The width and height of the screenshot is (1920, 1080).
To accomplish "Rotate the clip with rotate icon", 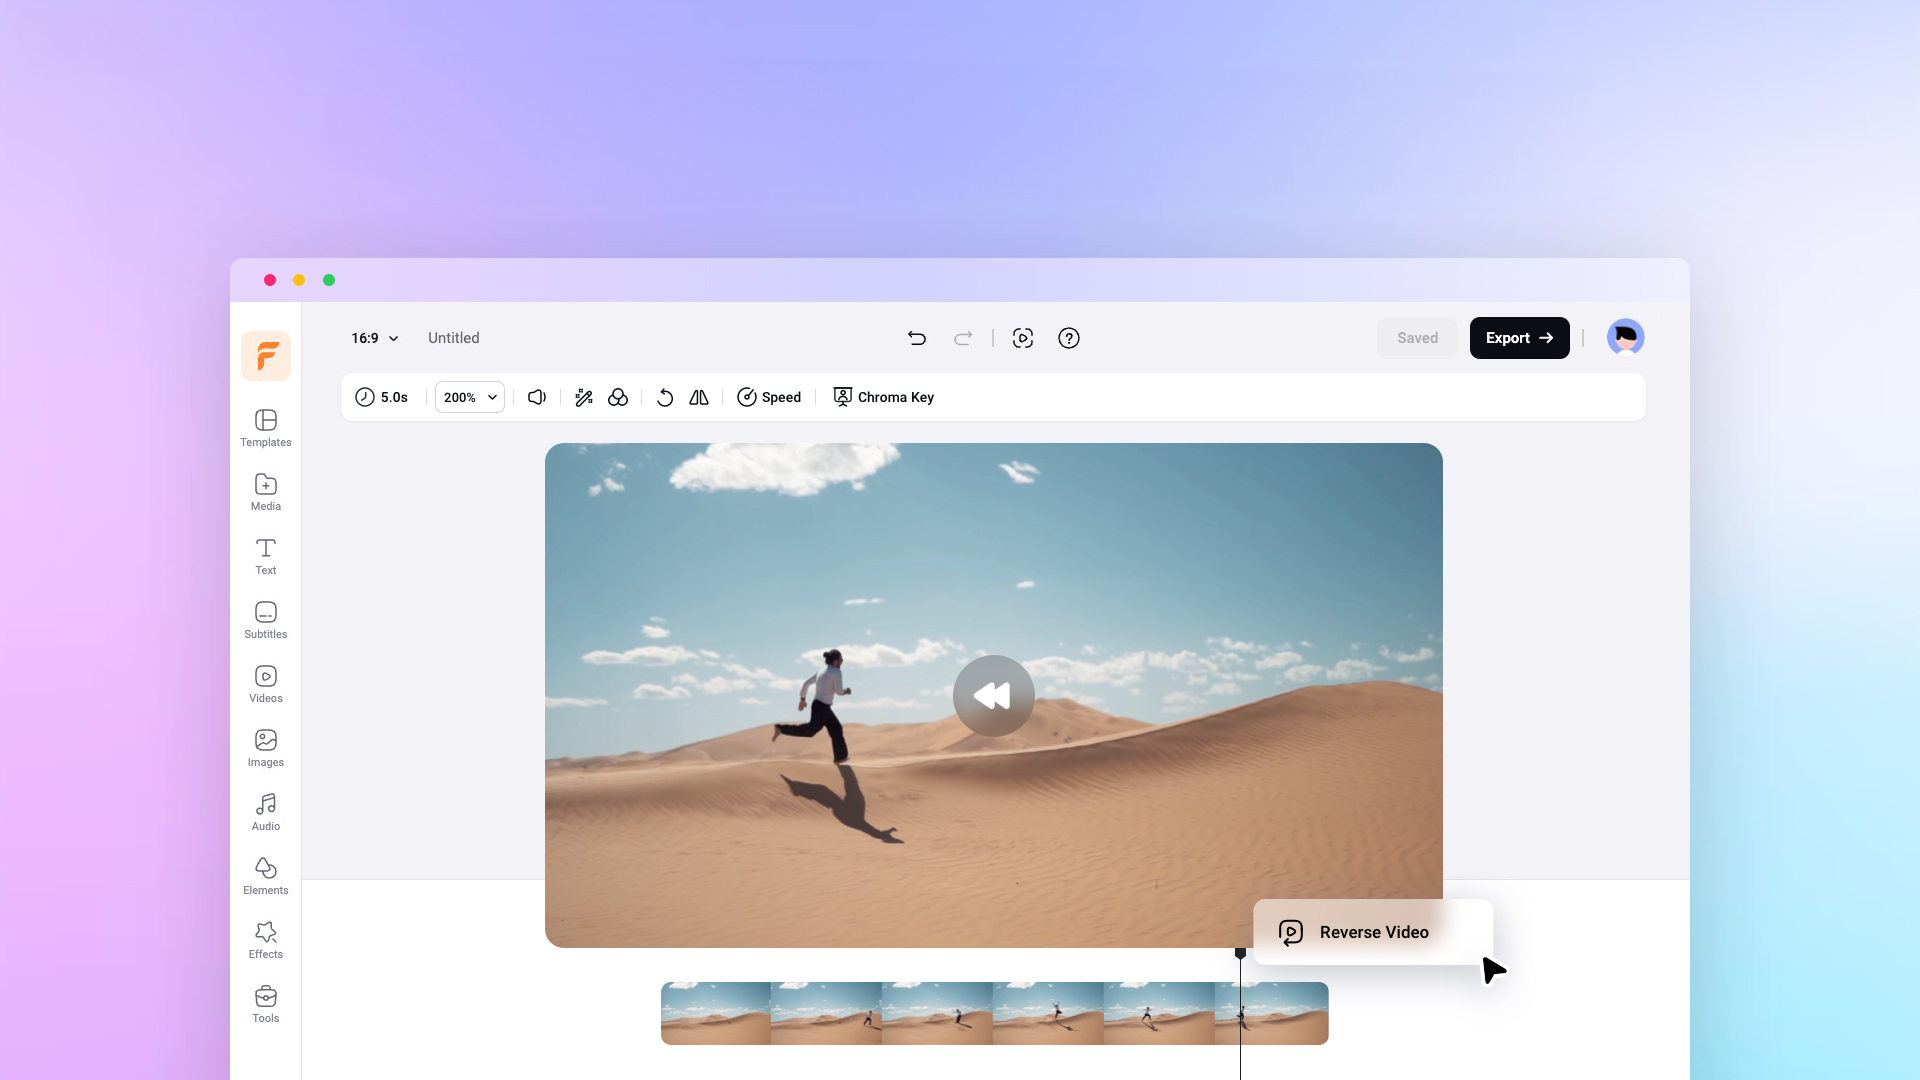I will pyautogui.click(x=665, y=397).
